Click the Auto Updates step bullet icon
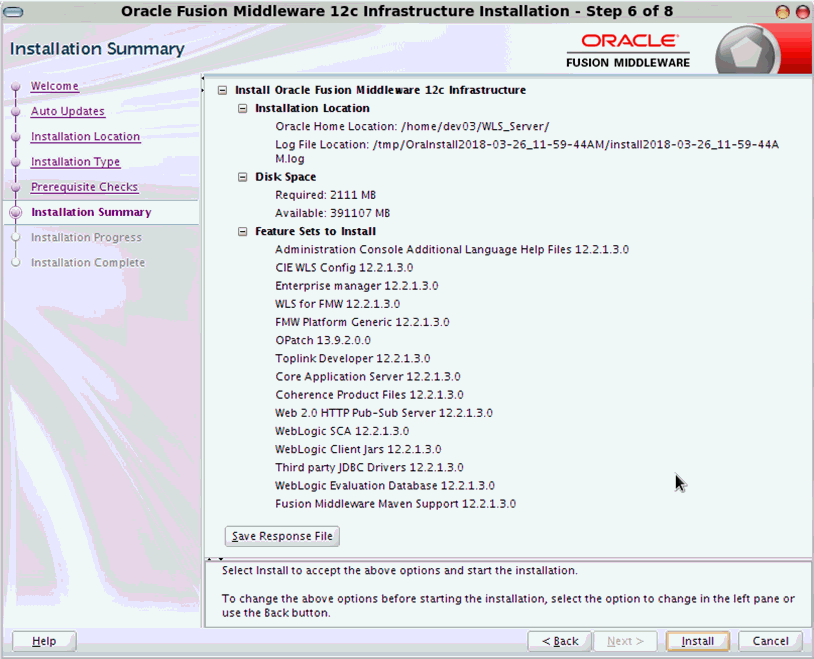814x659 pixels. (x=16, y=112)
